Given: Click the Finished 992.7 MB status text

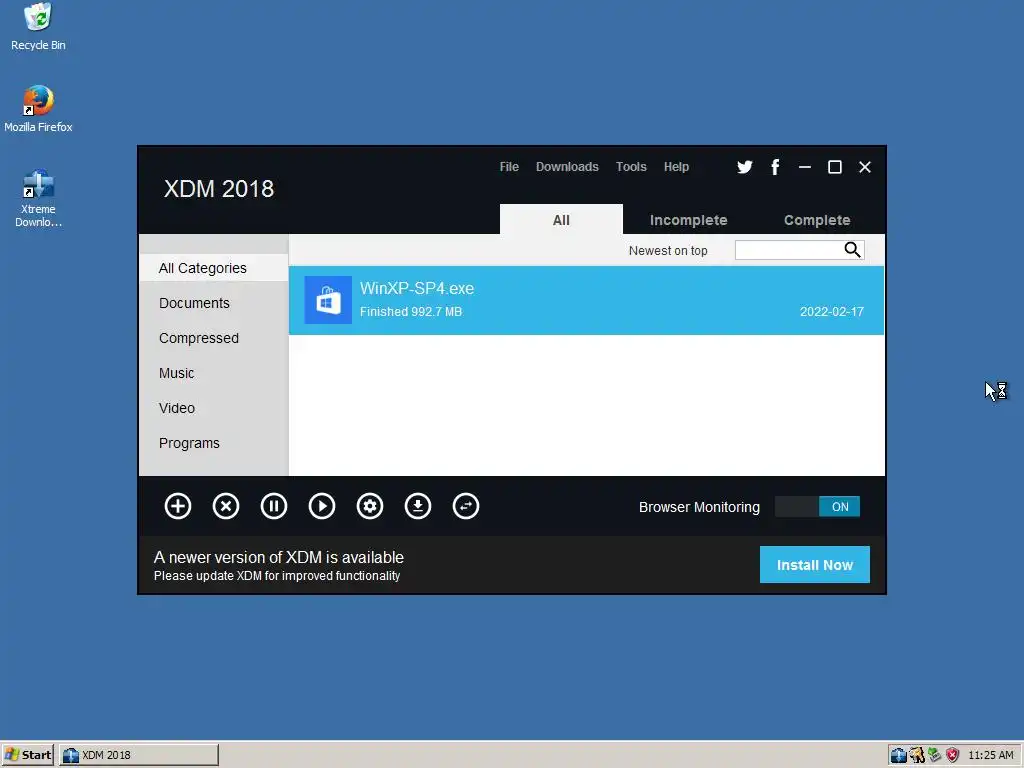Looking at the screenshot, I should pos(411,312).
